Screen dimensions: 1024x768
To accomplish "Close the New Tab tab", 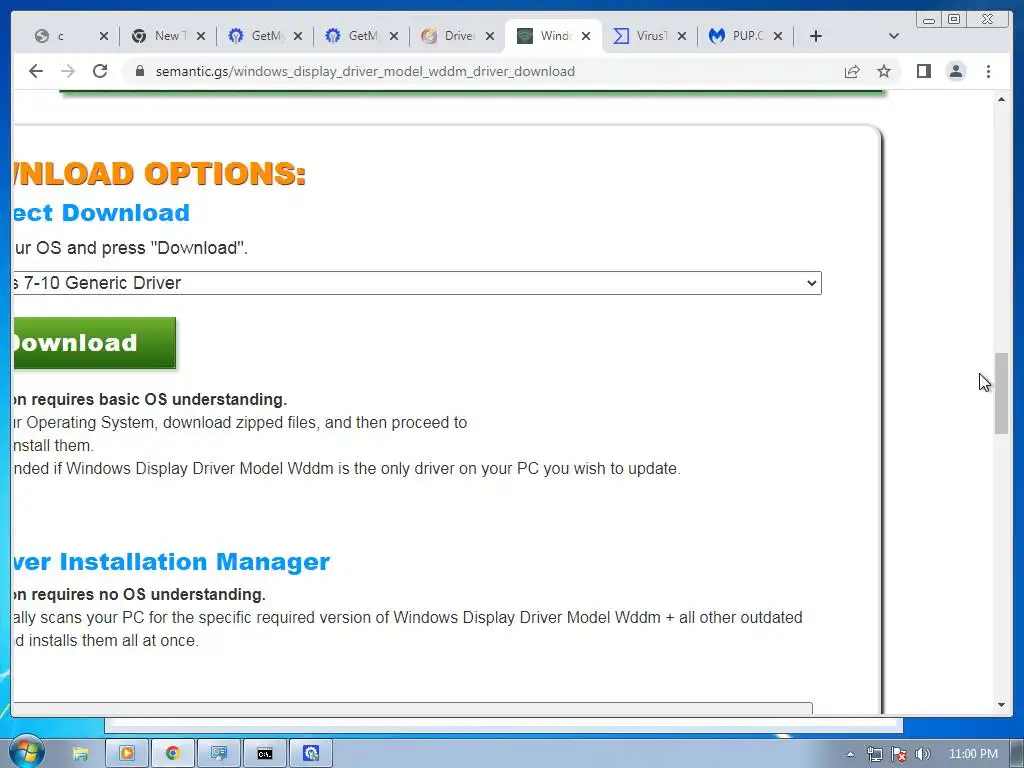I will click(x=201, y=36).
